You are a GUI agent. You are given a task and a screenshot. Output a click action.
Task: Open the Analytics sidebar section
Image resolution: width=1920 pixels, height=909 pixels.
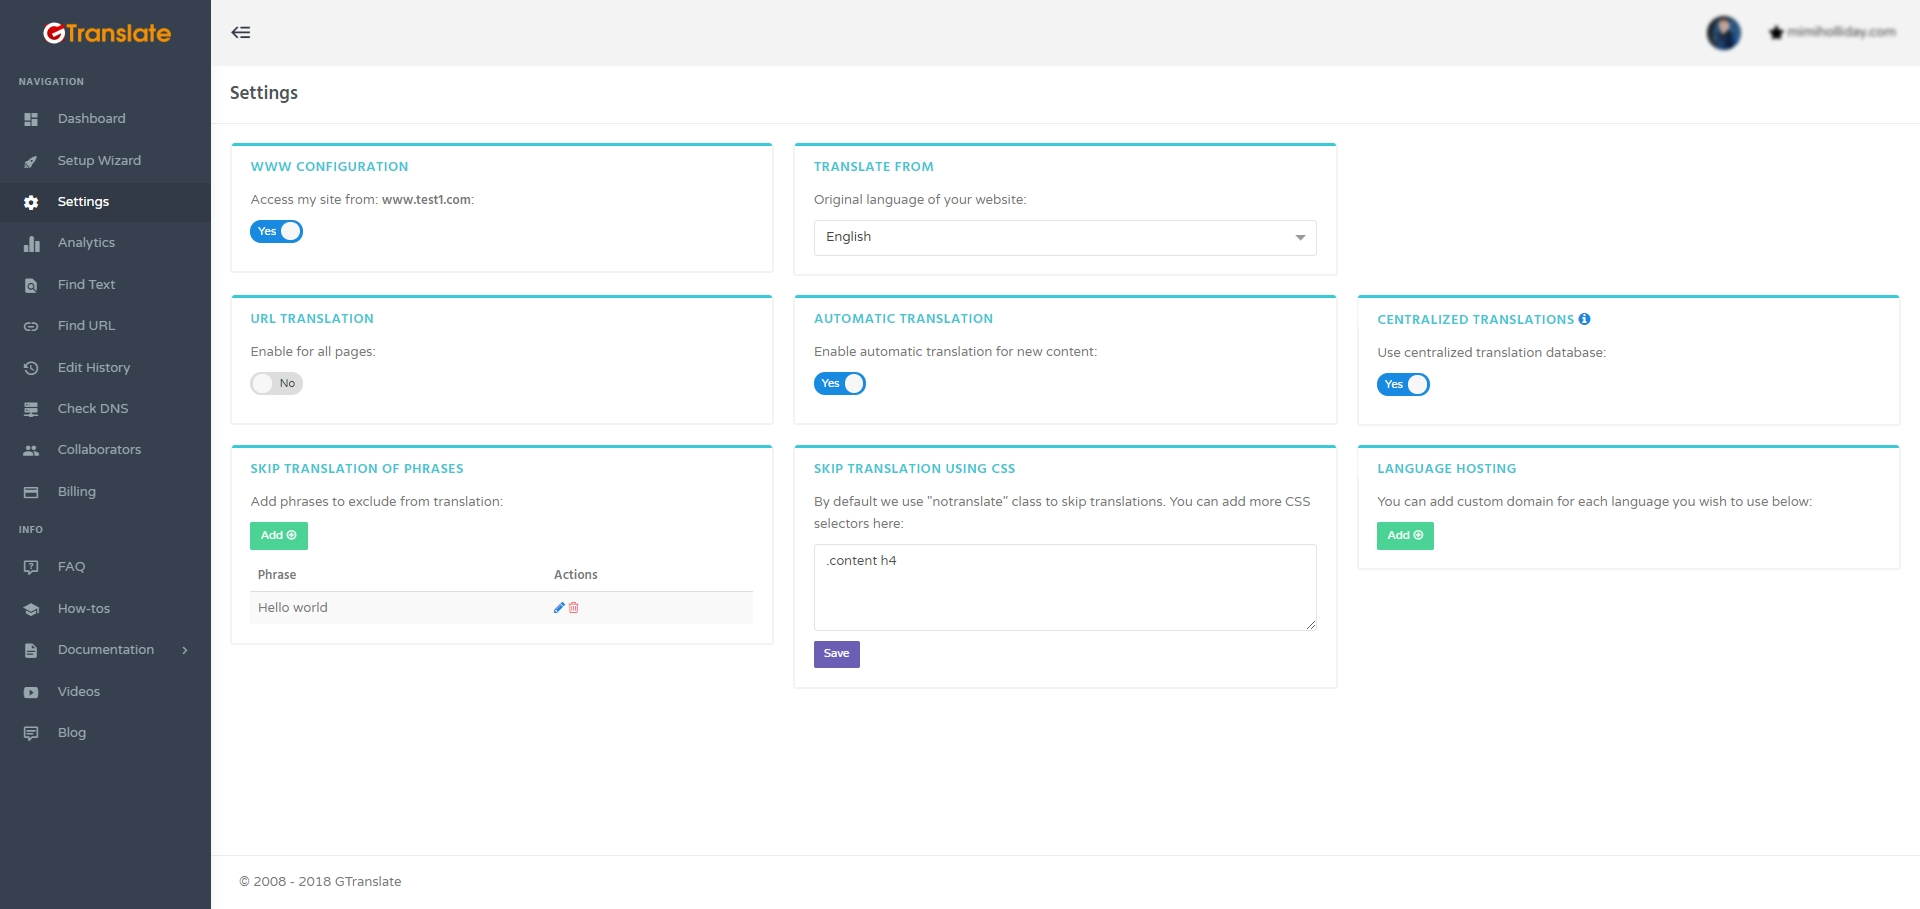pyautogui.click(x=85, y=243)
